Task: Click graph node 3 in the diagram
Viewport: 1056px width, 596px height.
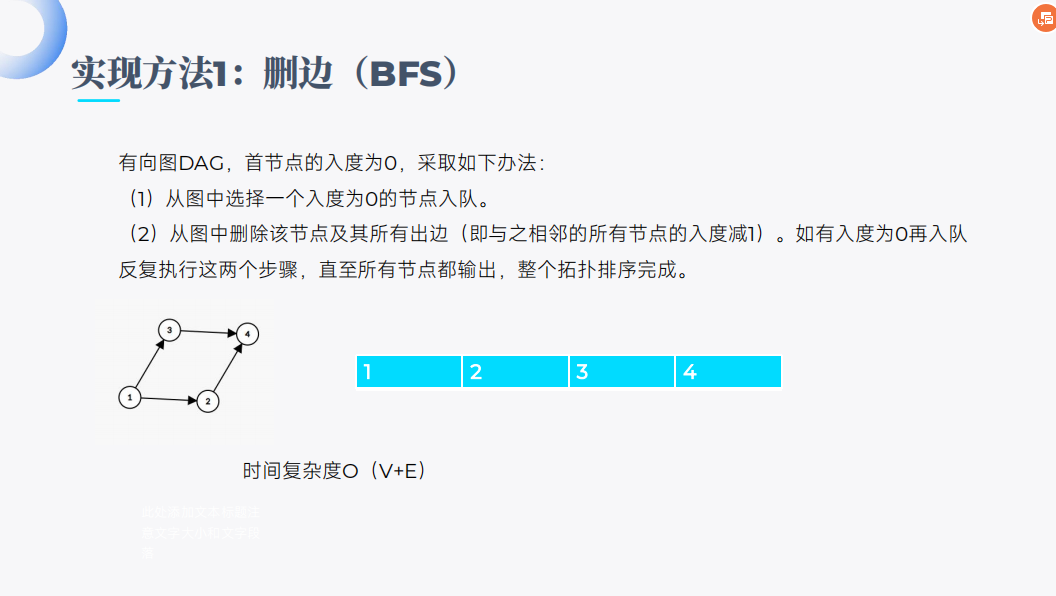Action: [x=170, y=329]
